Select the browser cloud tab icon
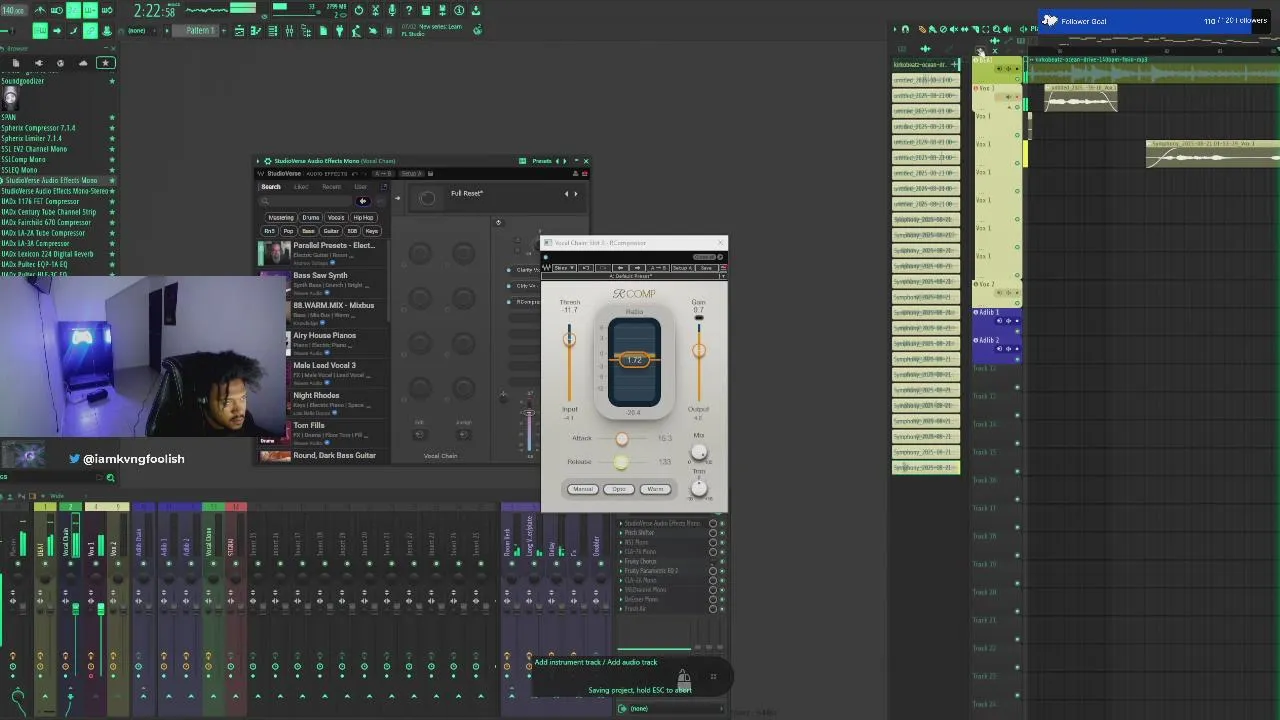 pos(83,62)
